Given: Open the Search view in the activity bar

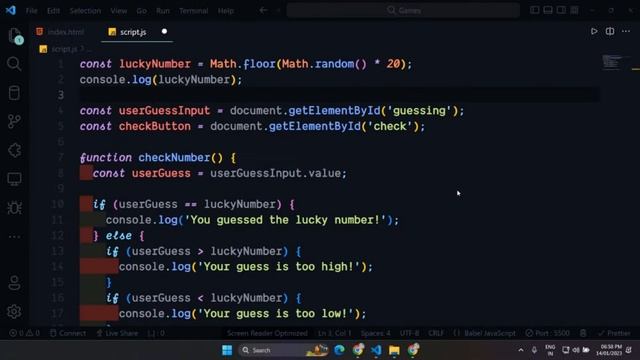Looking at the screenshot, I should pyautogui.click(x=14, y=64).
